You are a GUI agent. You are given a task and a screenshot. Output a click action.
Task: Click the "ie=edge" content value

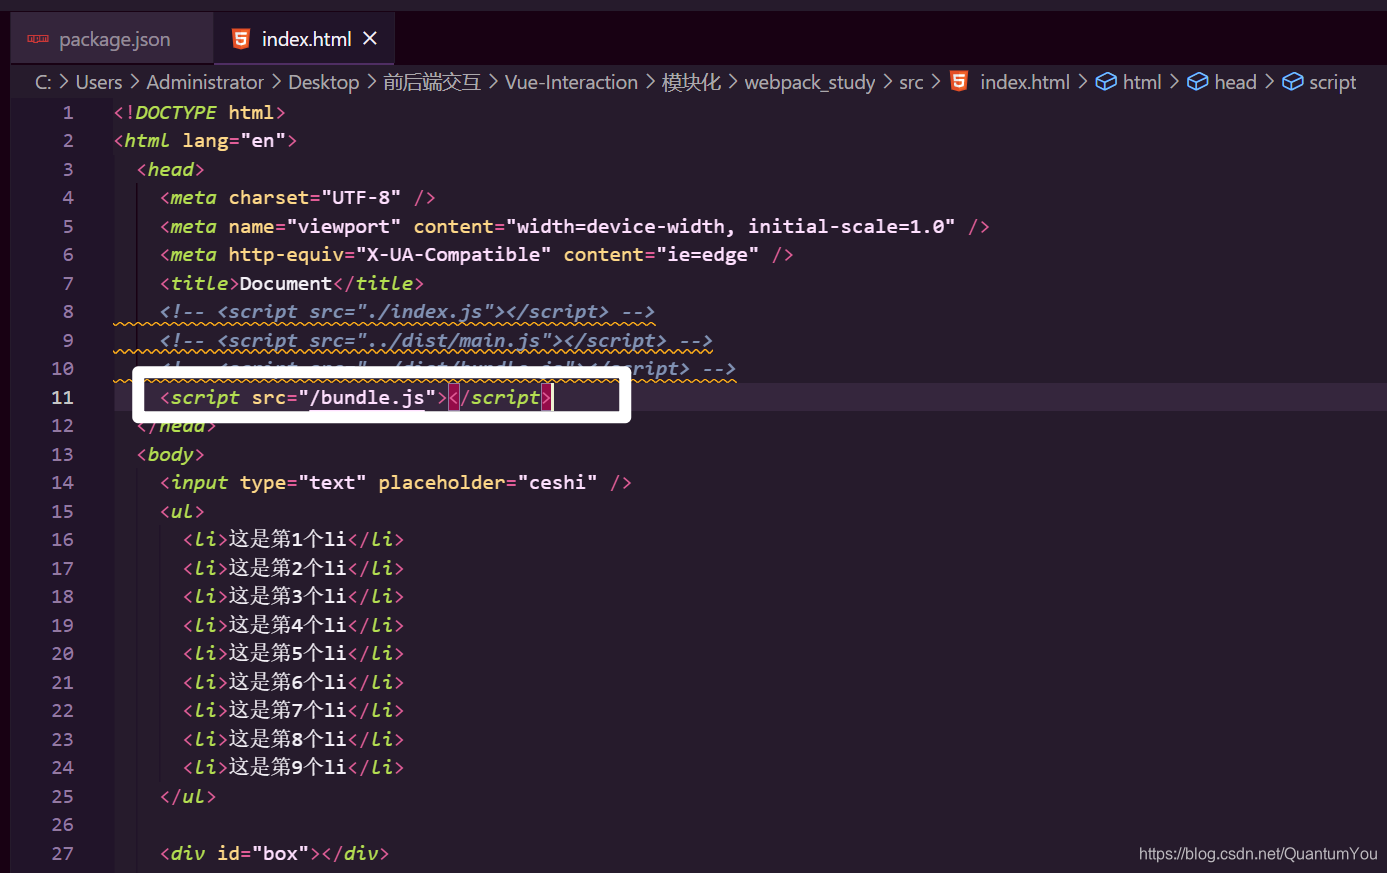(708, 255)
